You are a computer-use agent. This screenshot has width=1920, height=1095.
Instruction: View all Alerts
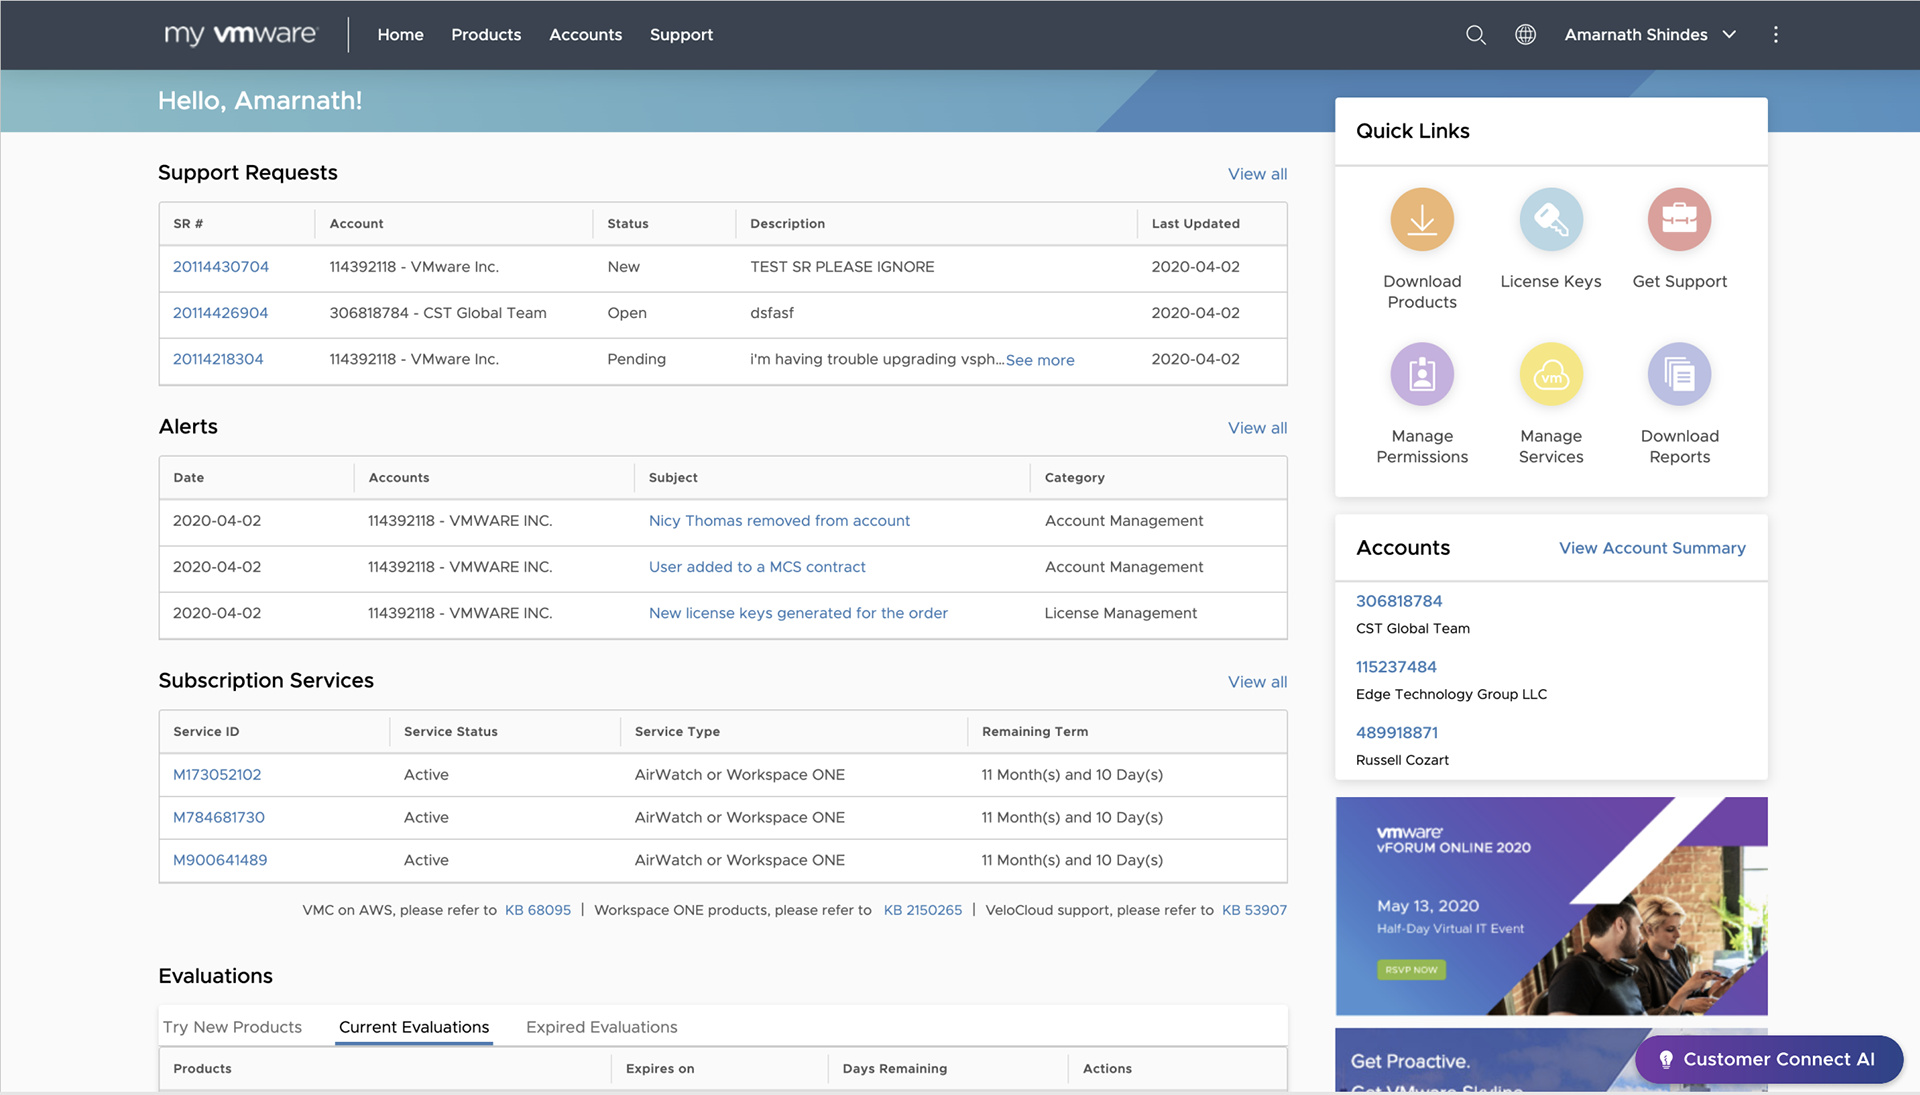[1257, 428]
